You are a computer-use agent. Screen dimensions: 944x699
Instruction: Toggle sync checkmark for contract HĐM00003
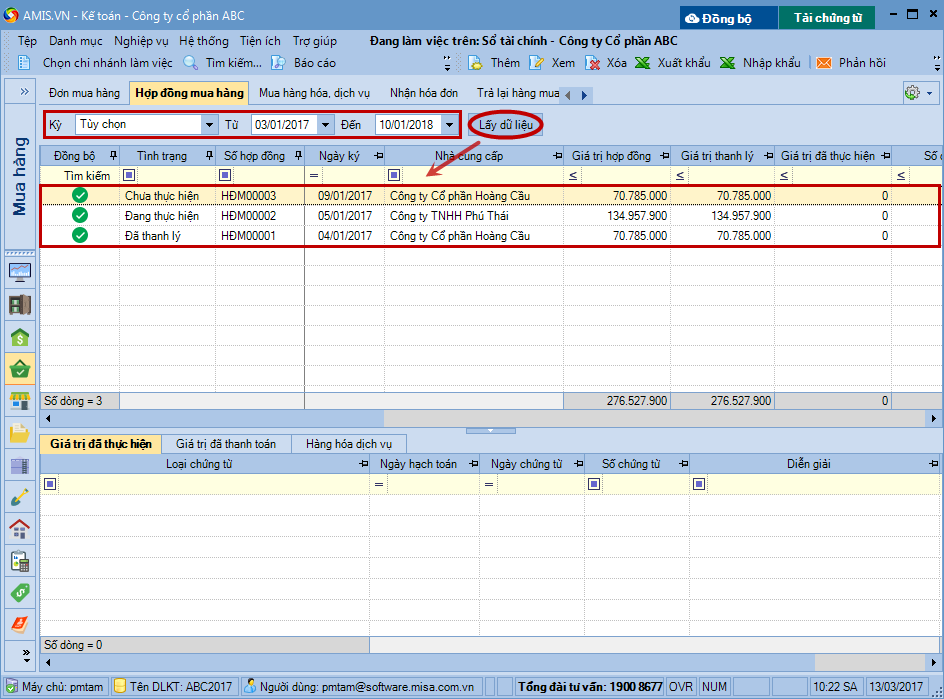click(80, 195)
